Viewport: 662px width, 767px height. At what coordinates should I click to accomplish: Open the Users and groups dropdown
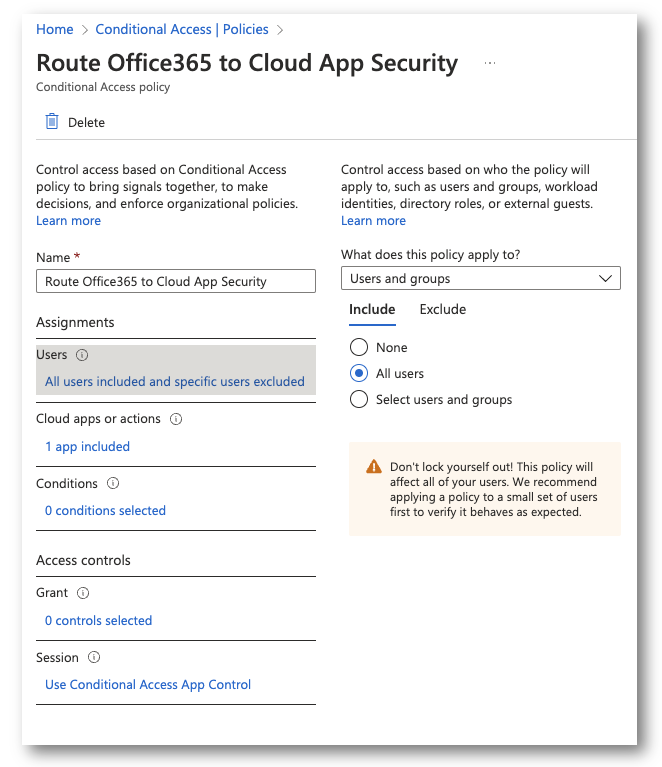[x=480, y=278]
